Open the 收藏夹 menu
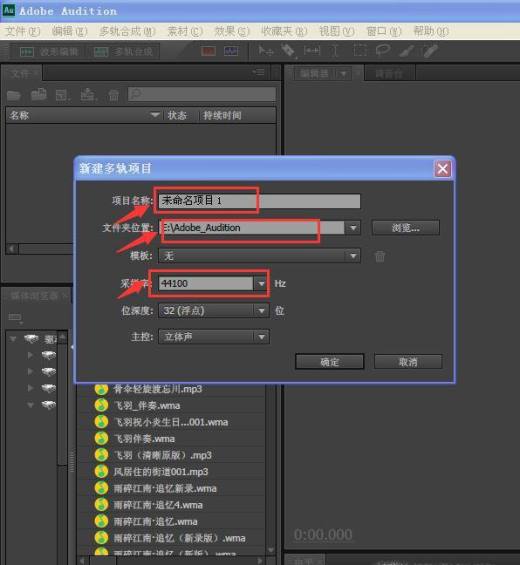This screenshot has height=565, width=520. pyautogui.click(x=284, y=32)
